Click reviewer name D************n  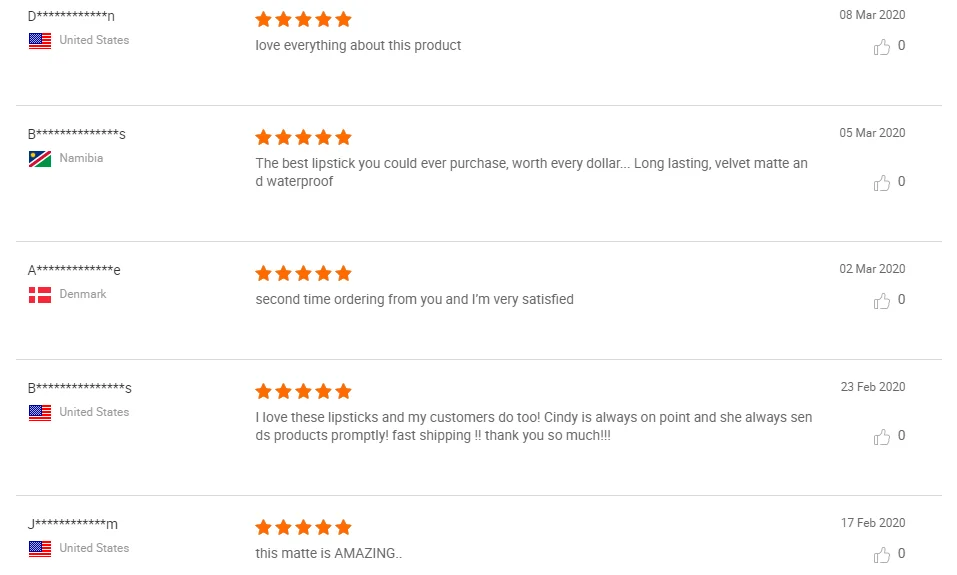coord(71,16)
